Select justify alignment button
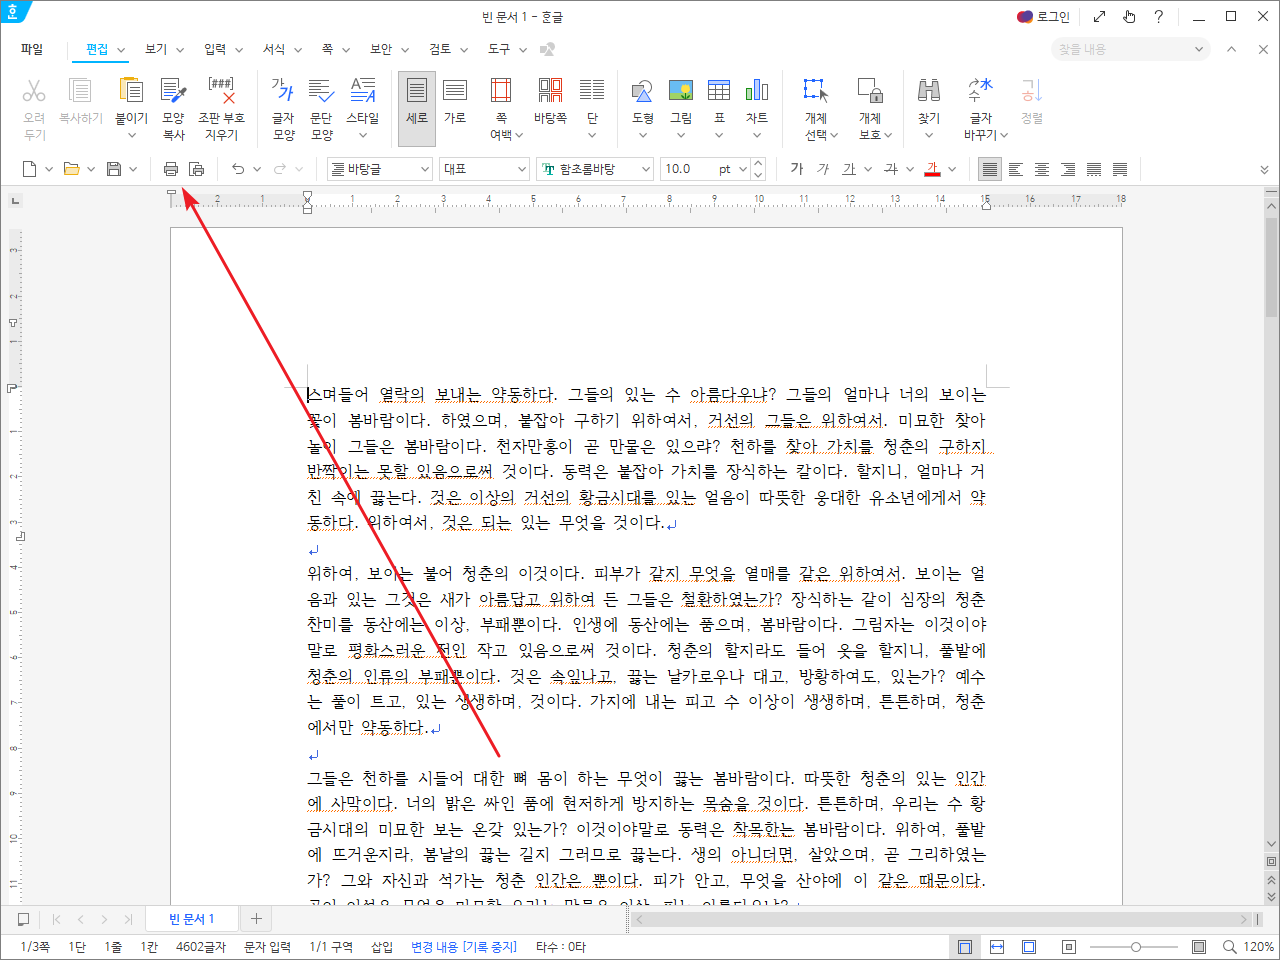Image resolution: width=1280 pixels, height=960 pixels. (989, 169)
